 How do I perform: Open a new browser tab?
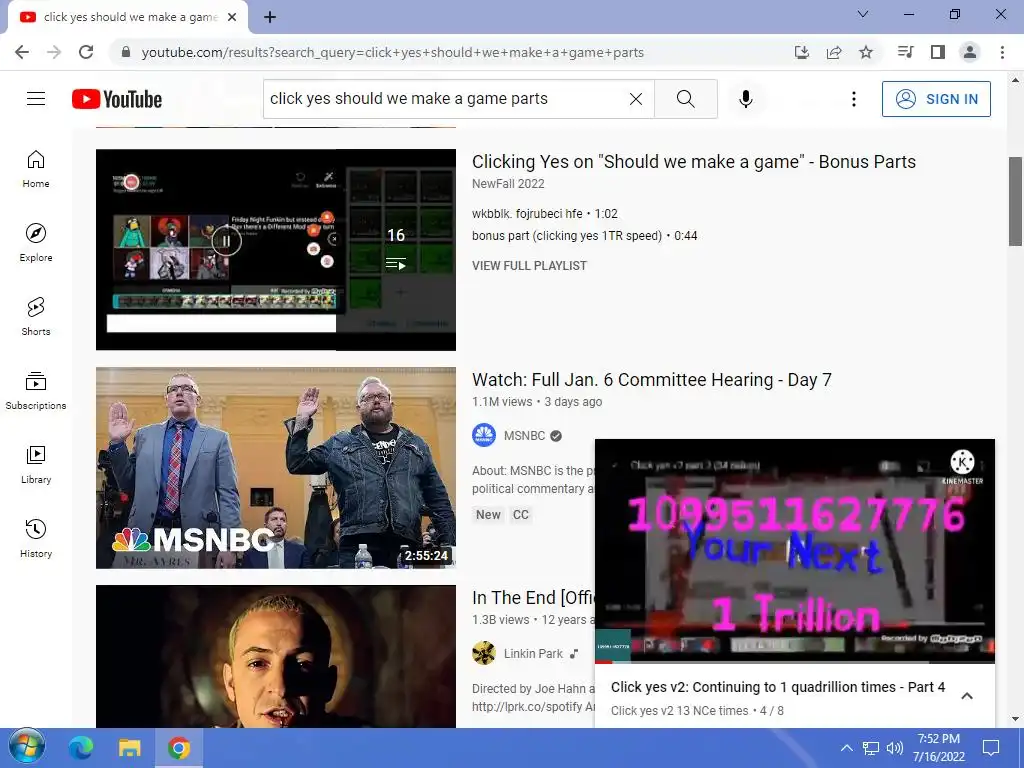click(270, 17)
